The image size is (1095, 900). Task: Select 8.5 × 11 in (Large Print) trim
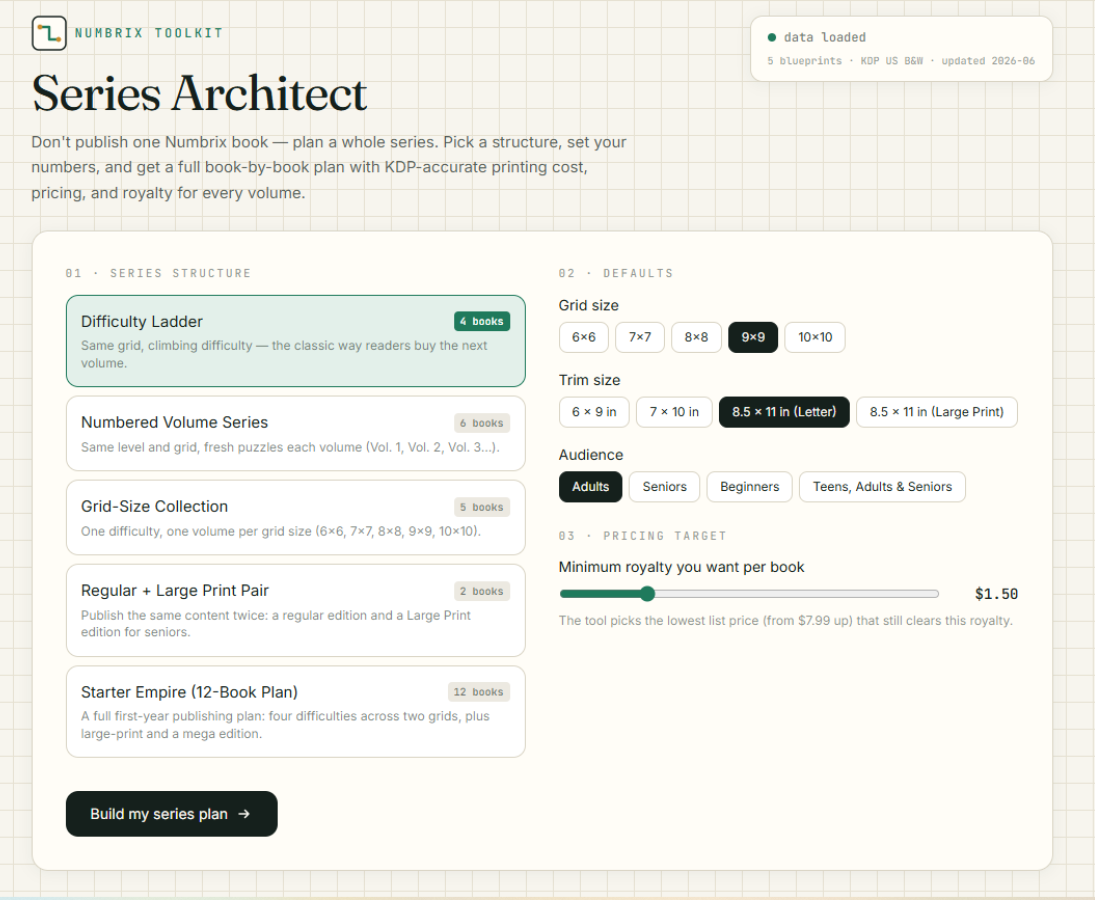(x=936, y=412)
